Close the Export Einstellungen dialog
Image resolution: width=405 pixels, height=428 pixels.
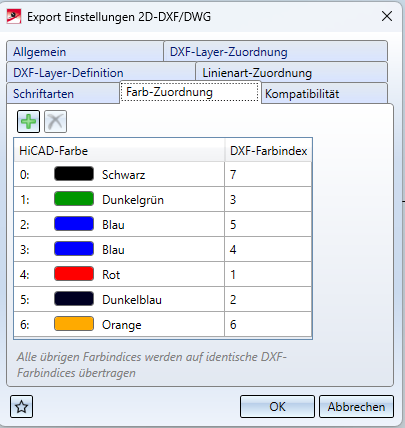387,16
